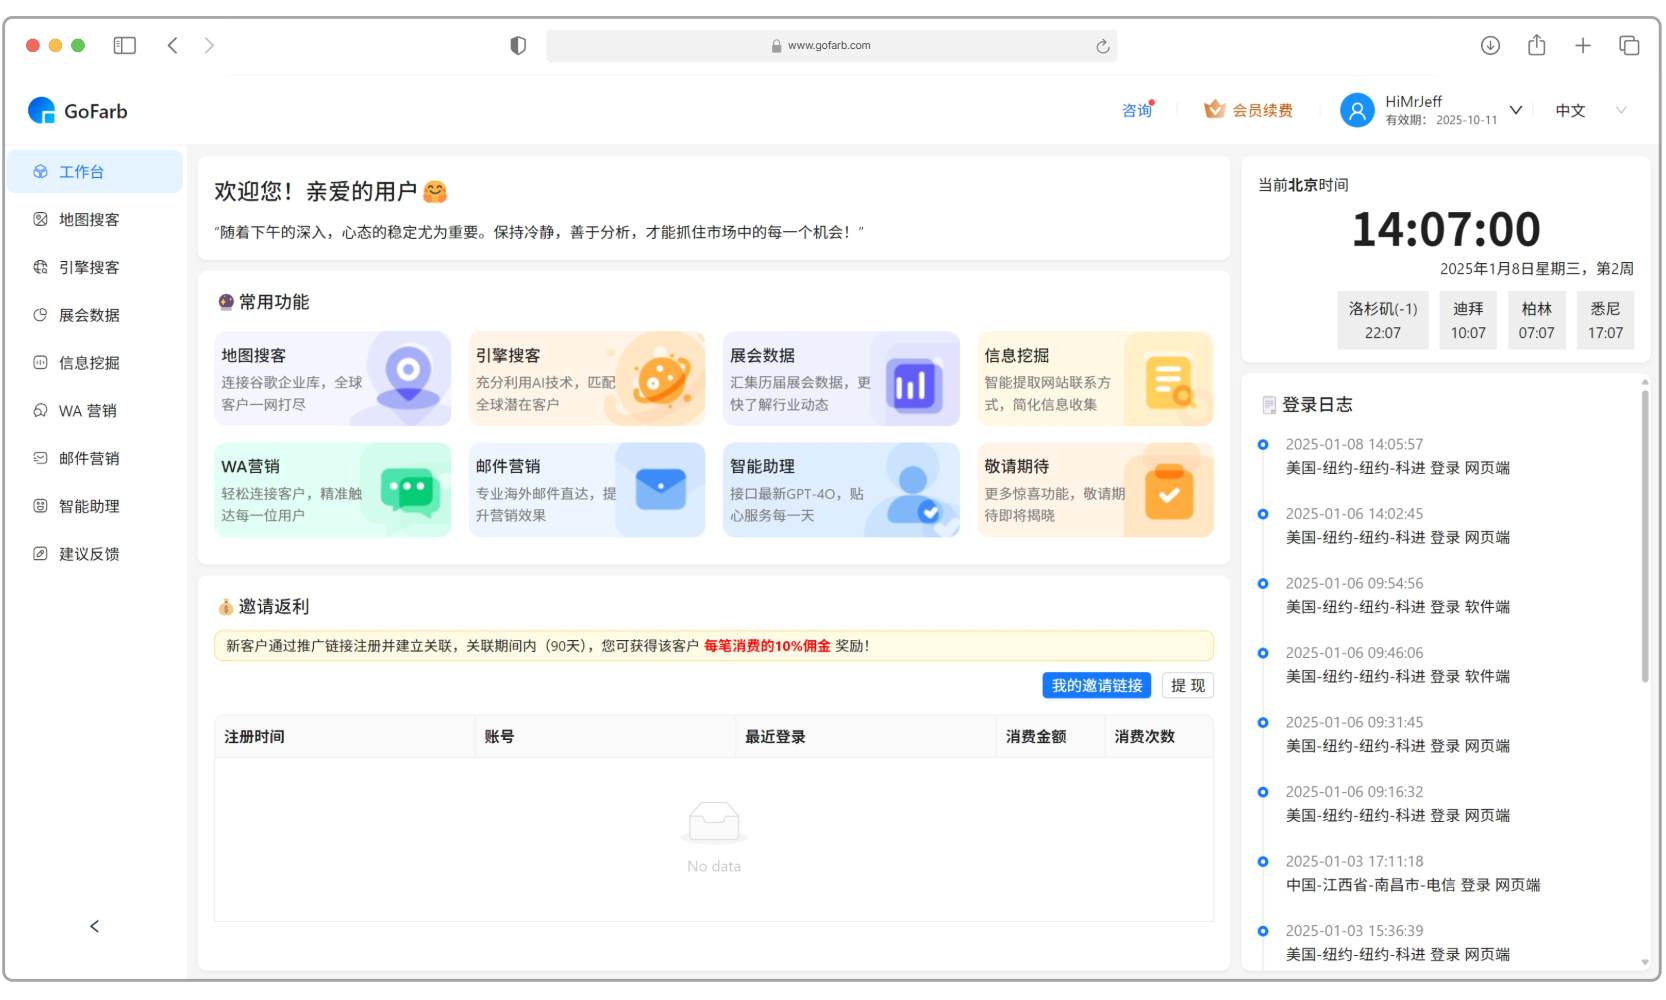Click the 我的邀请链接 button
Screen dimensions: 1666x1000
point(1096,685)
